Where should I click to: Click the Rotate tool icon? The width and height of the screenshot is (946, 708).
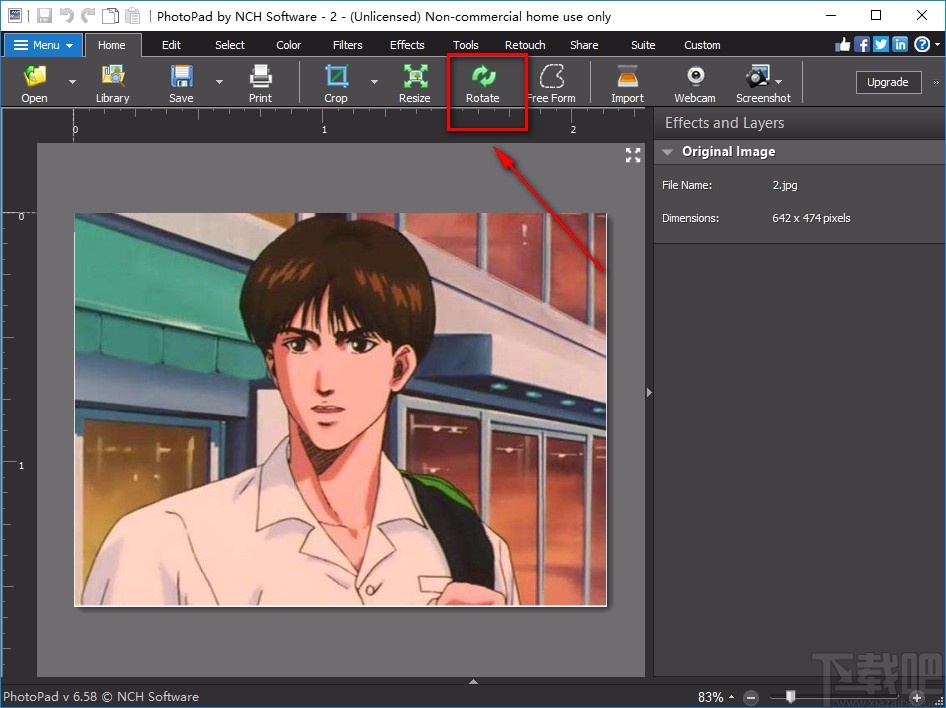click(483, 77)
